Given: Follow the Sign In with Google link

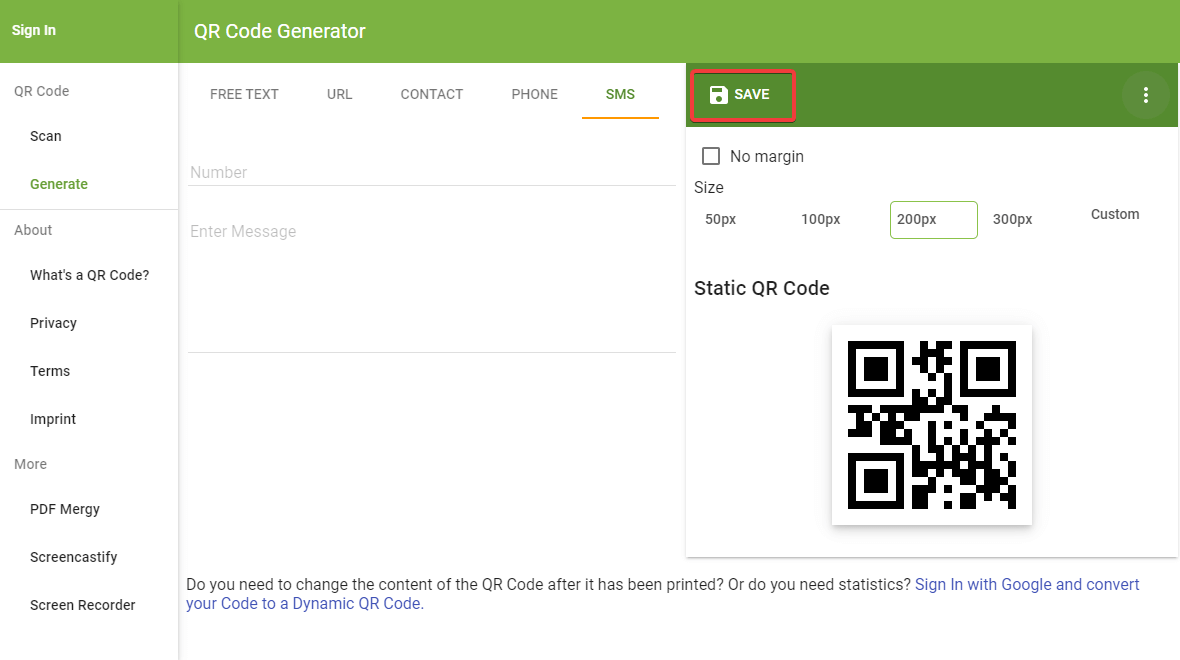Looking at the screenshot, I should click(x=1026, y=584).
